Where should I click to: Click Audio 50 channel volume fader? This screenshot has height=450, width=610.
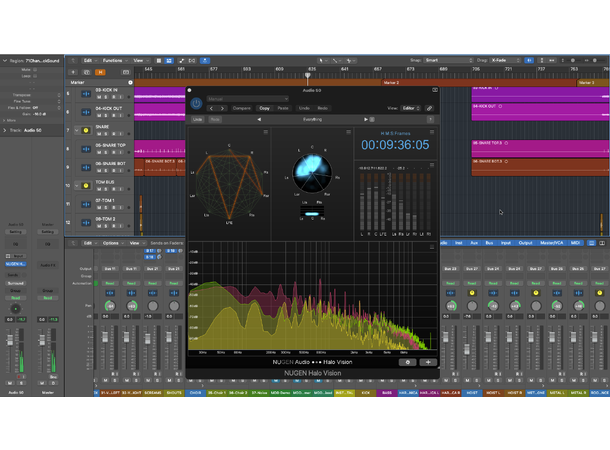(x=10, y=341)
